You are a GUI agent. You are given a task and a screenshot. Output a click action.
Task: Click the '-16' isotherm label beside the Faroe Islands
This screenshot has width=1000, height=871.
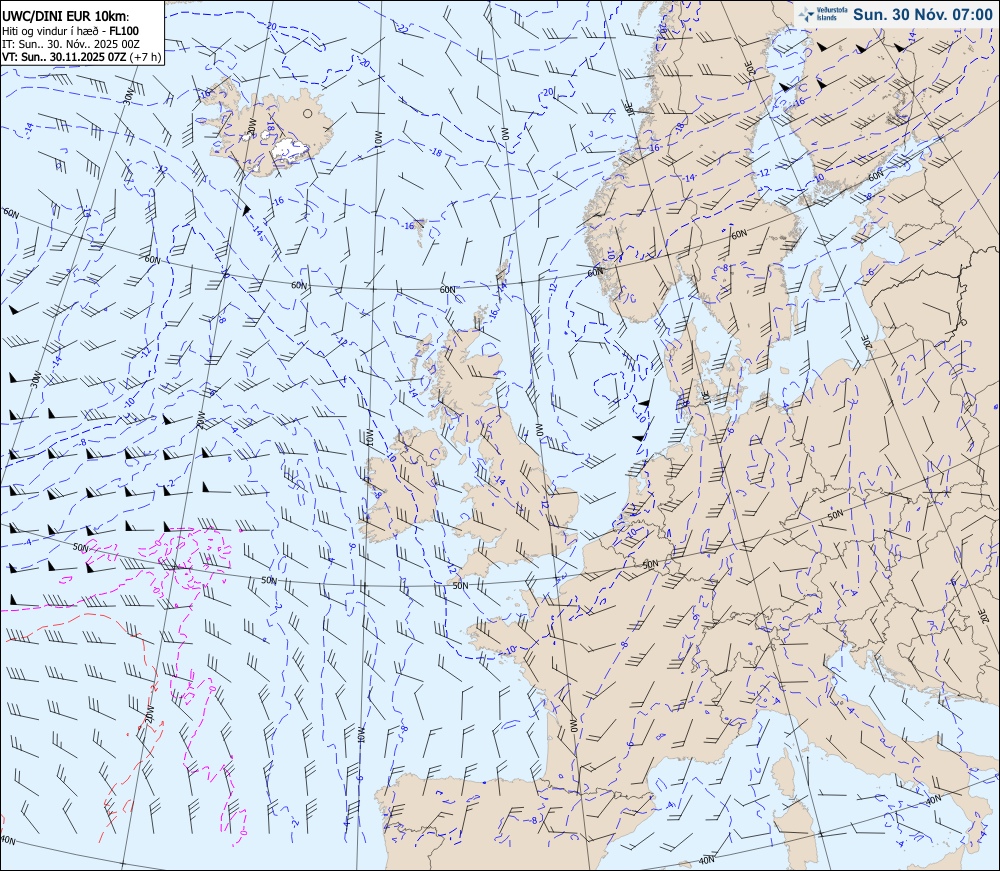tap(409, 225)
